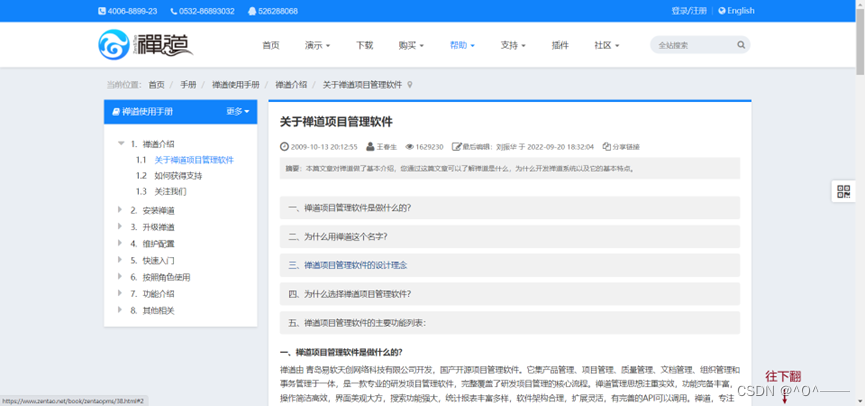
Task: Click the page vertical scrollbar thumb
Action: point(860,41)
